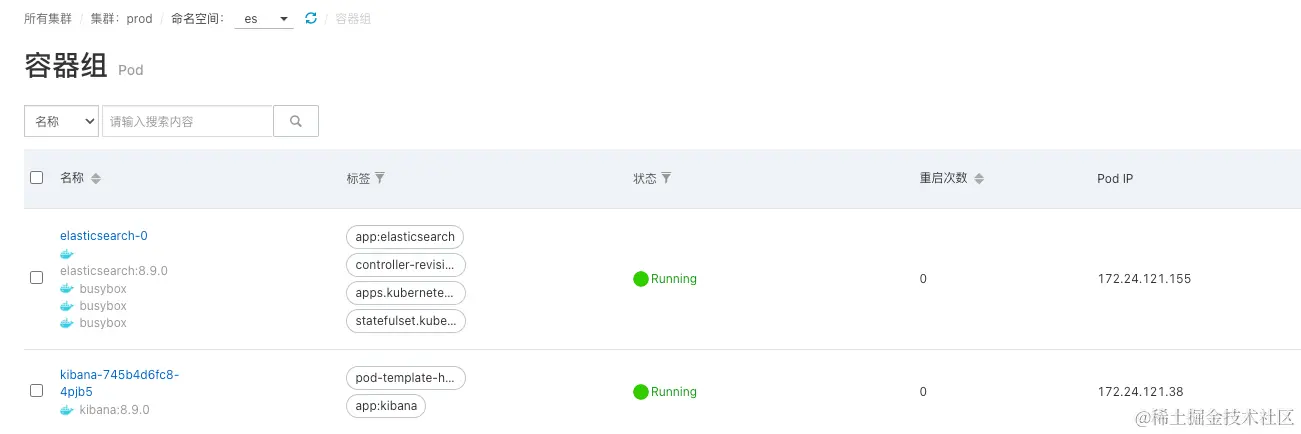Go to 所有集群 breadcrumb
Screen dimensions: 1301x434
pos(48,19)
